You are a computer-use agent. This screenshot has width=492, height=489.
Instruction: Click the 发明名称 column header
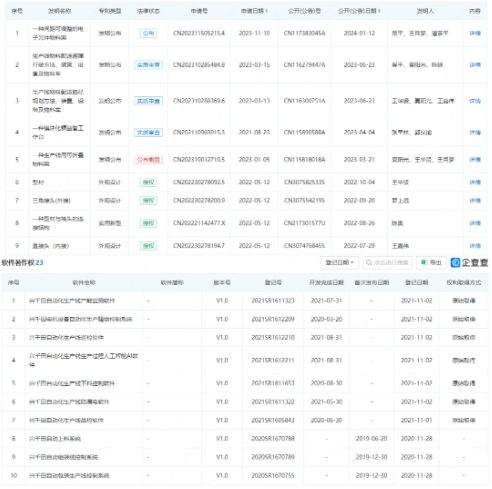point(59,11)
